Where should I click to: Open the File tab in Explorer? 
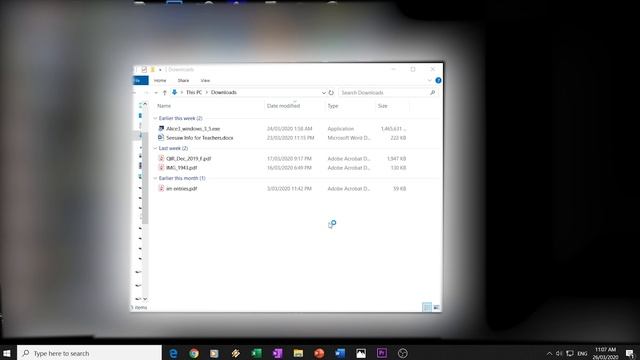pyautogui.click(x=140, y=80)
